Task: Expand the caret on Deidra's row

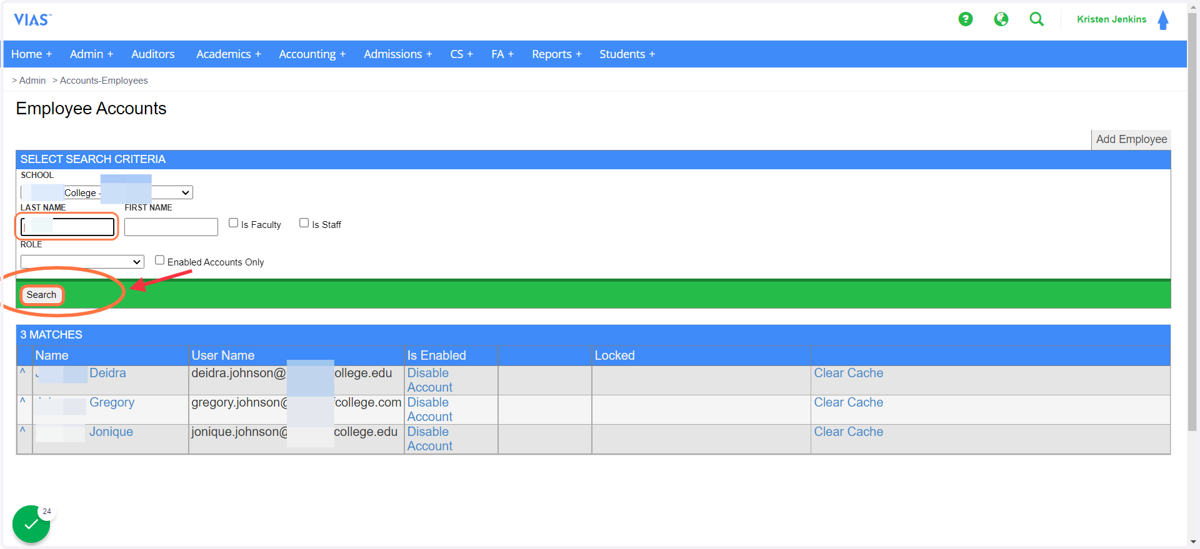Action: [23, 373]
